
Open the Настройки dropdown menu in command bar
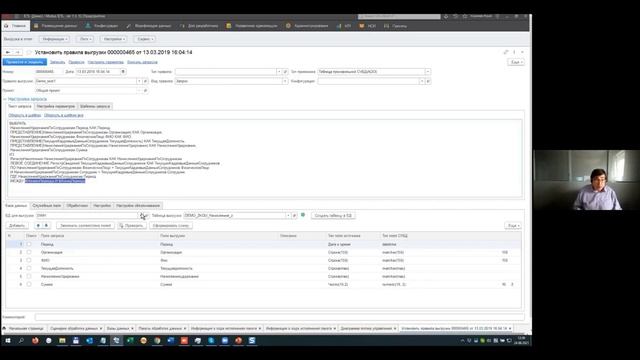pos(114,39)
